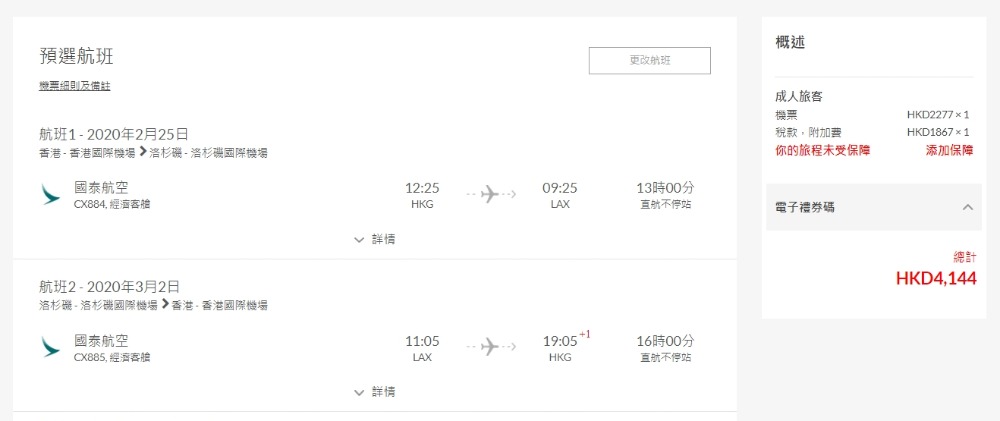
Task: Click the airplane icon between 12:25 and 09:25
Action: 490,194
